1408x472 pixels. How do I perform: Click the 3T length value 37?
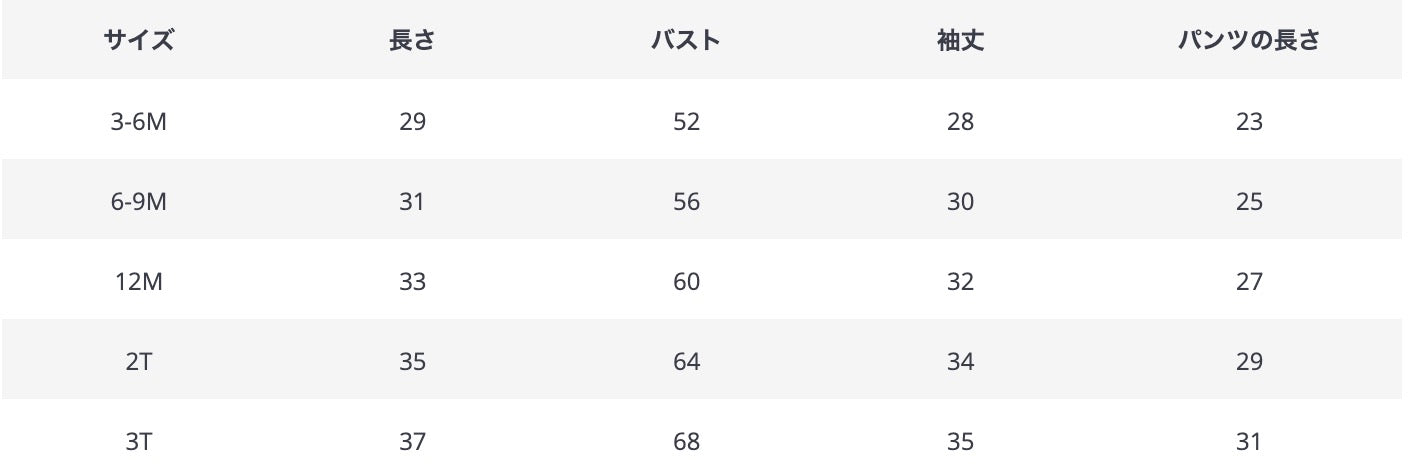[x=412, y=441]
